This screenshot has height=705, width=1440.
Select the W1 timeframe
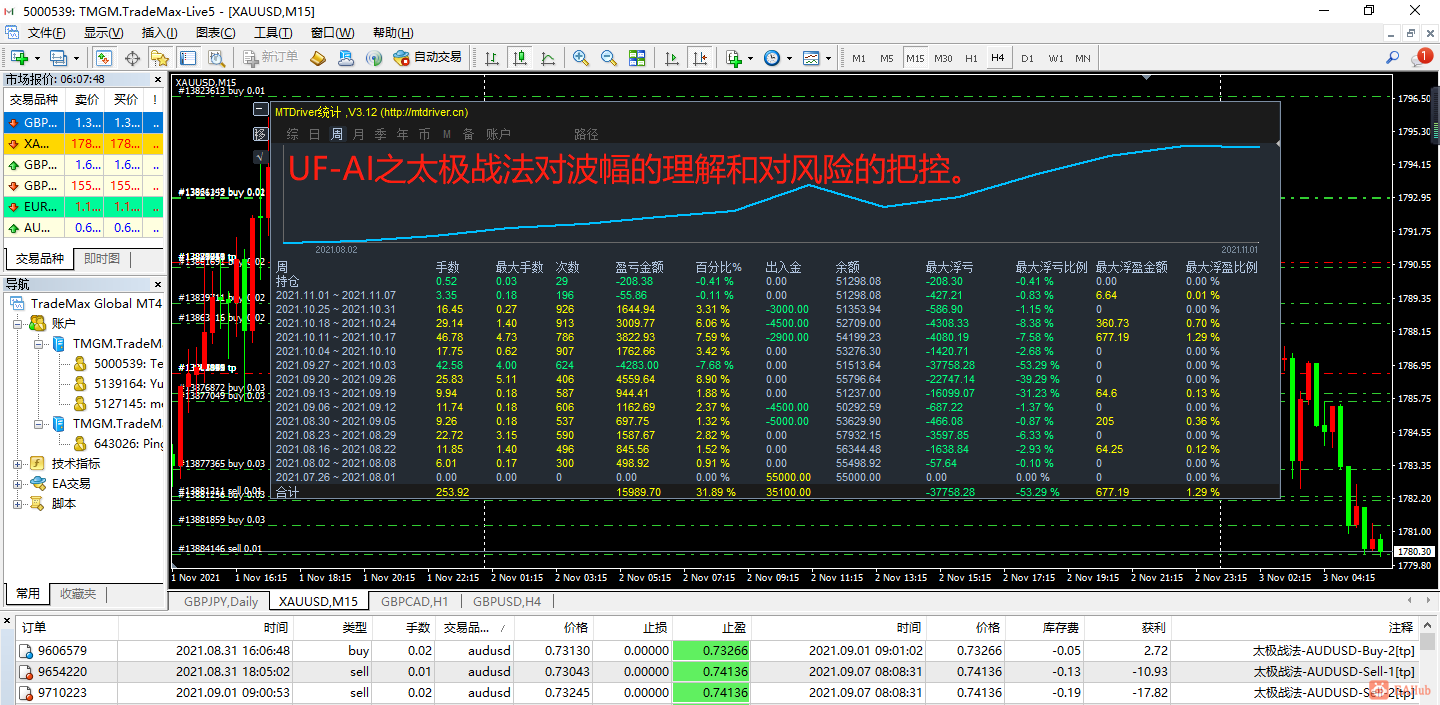pos(1056,58)
